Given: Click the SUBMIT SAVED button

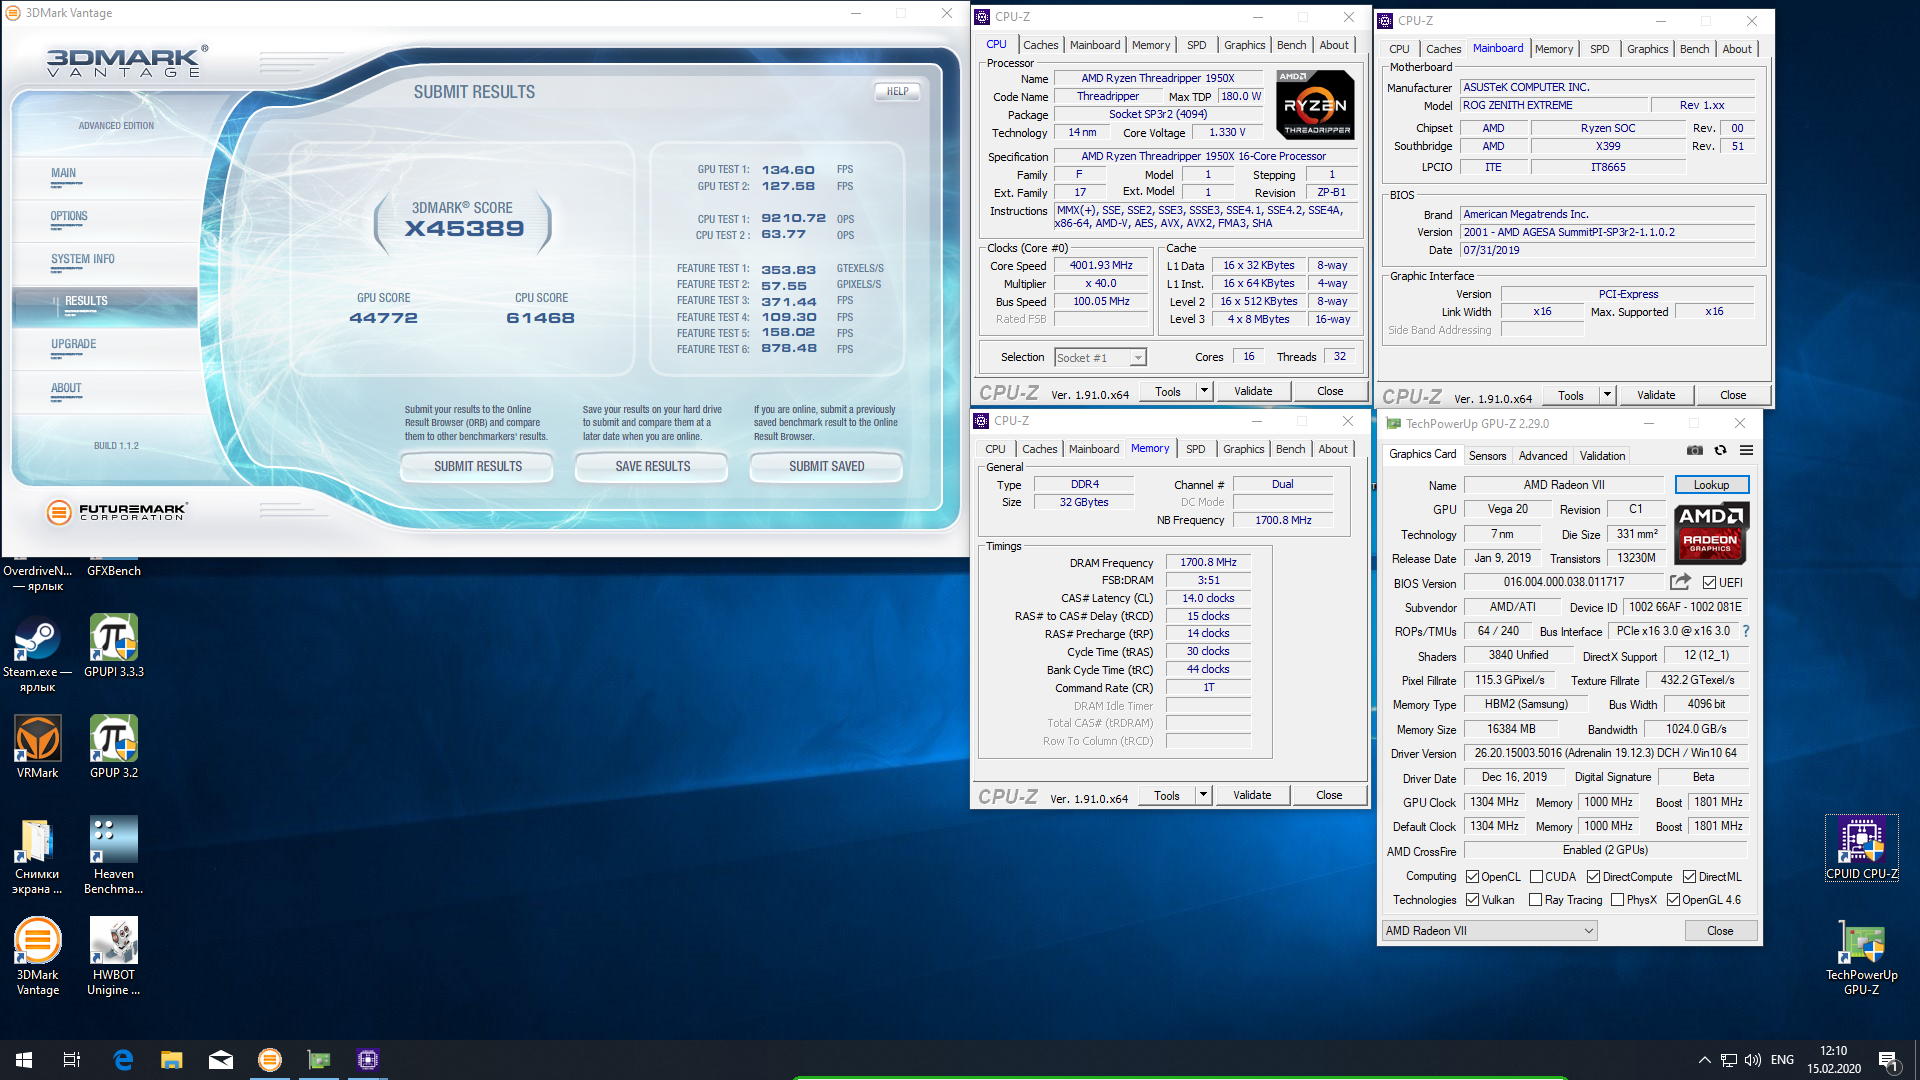Looking at the screenshot, I should click(x=826, y=467).
